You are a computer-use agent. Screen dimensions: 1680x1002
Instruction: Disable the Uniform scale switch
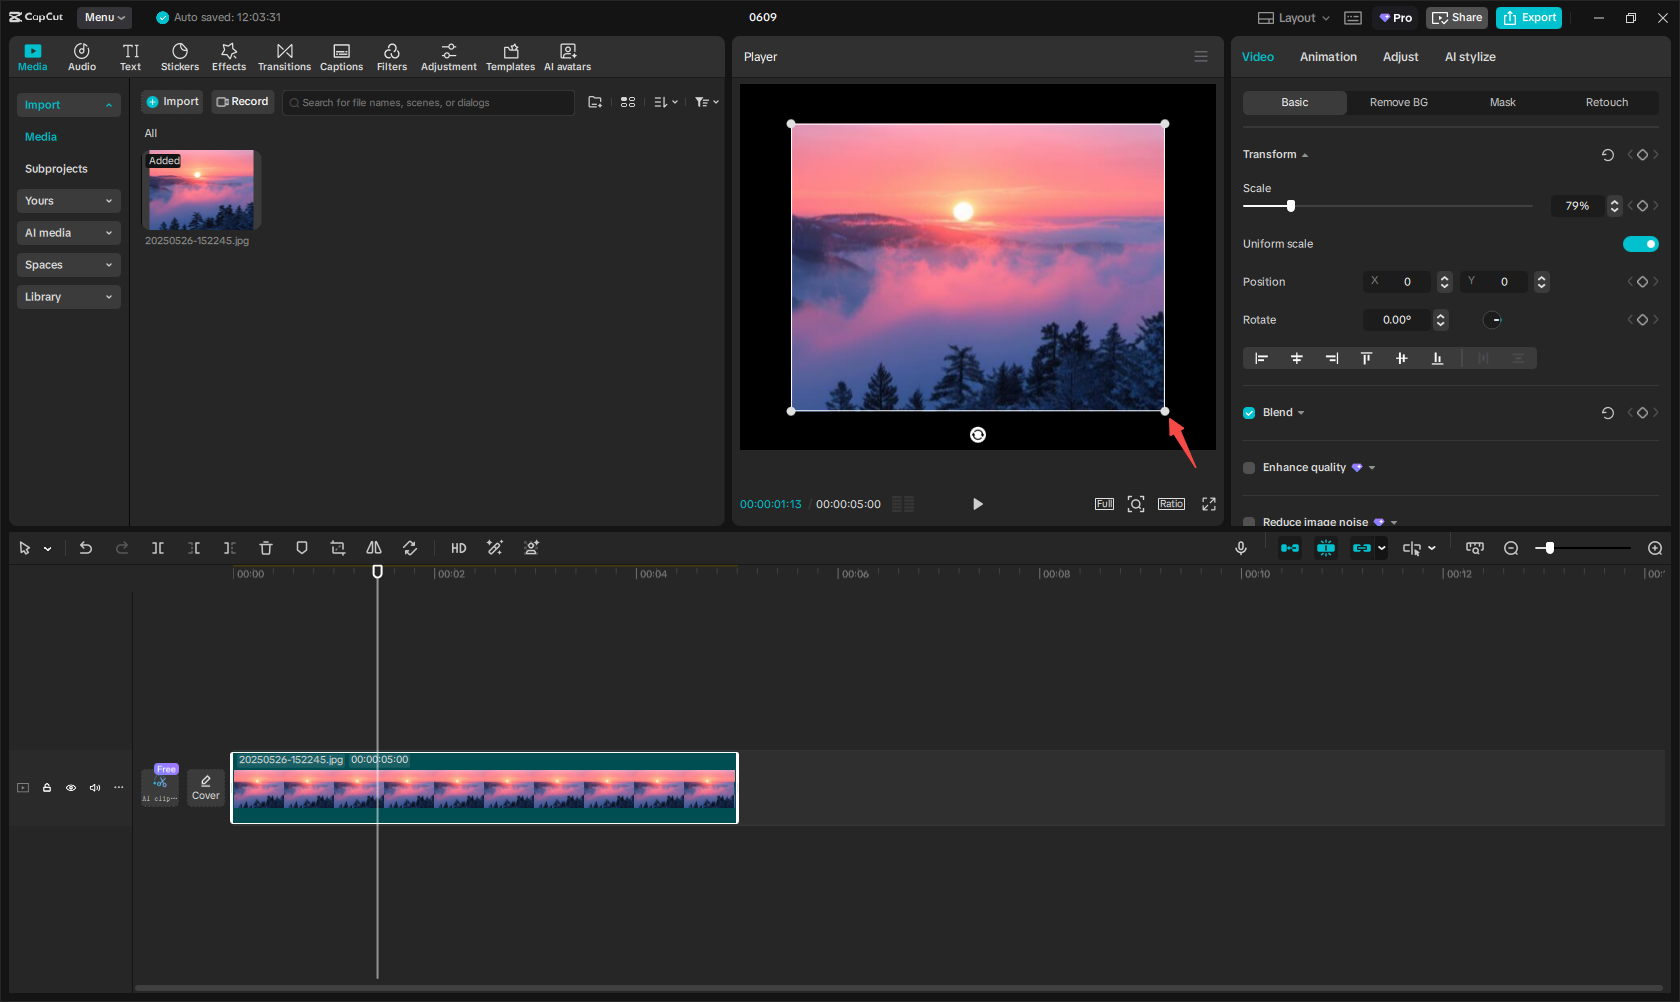[1640, 243]
